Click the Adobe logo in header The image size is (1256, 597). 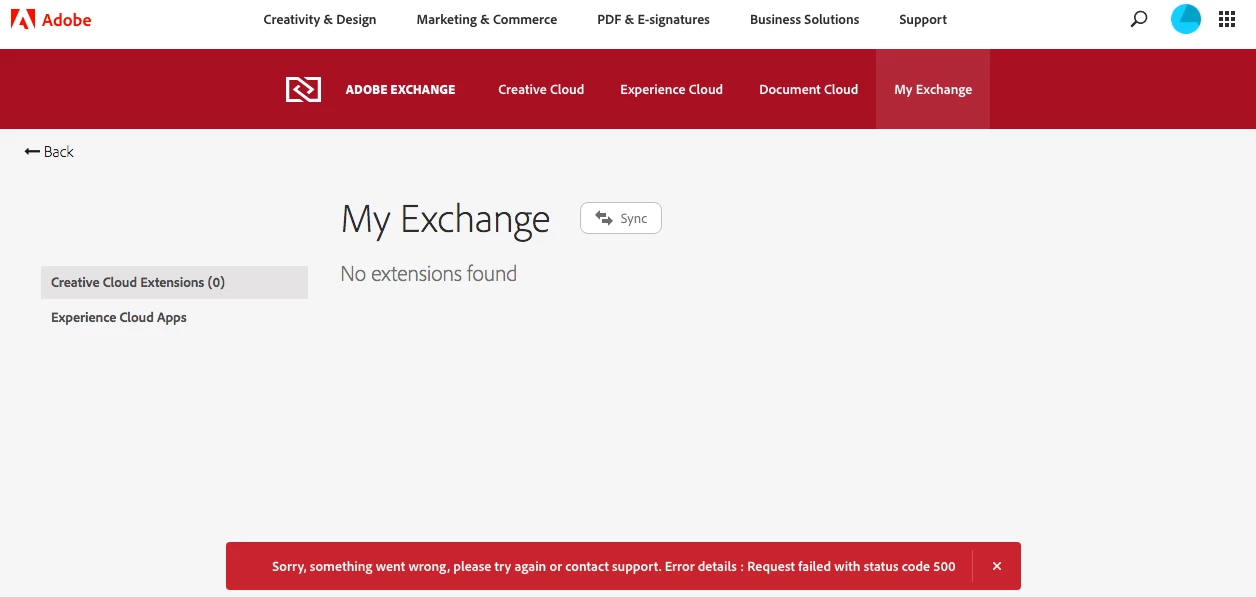(x=51, y=19)
